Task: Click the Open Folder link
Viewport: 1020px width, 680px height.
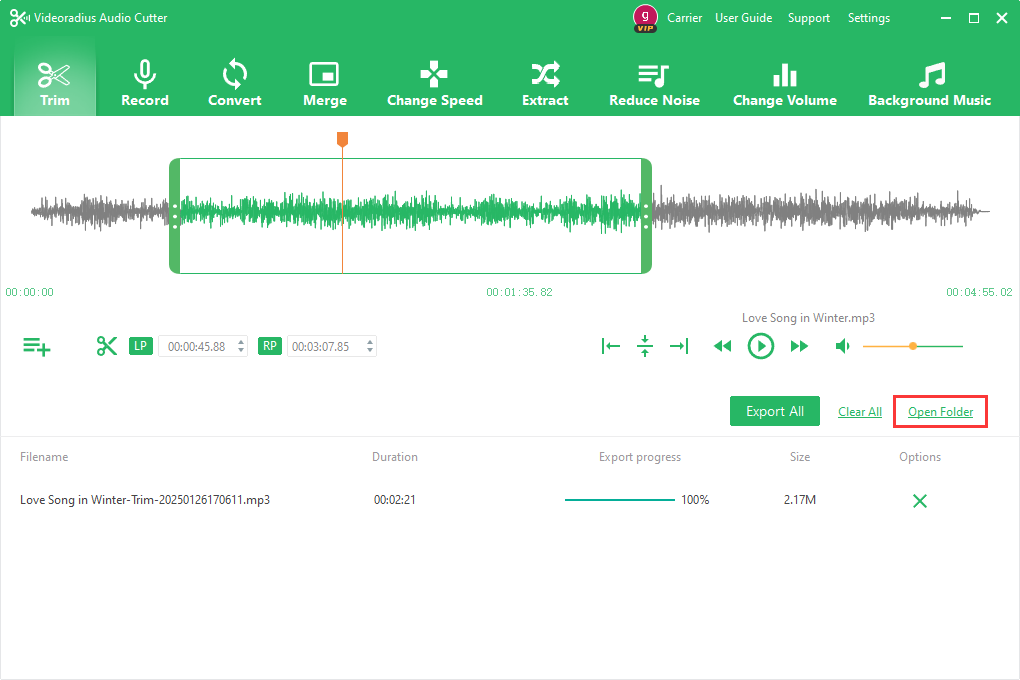Action: tap(941, 412)
